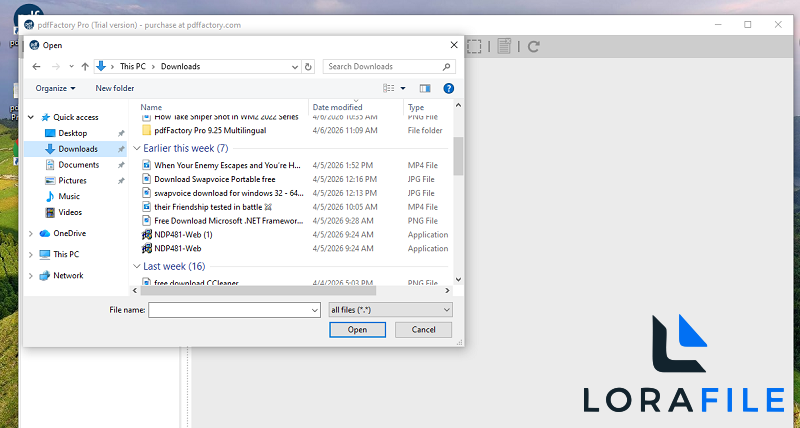Change view layout icon
This screenshot has height=428, width=800.
[389, 88]
